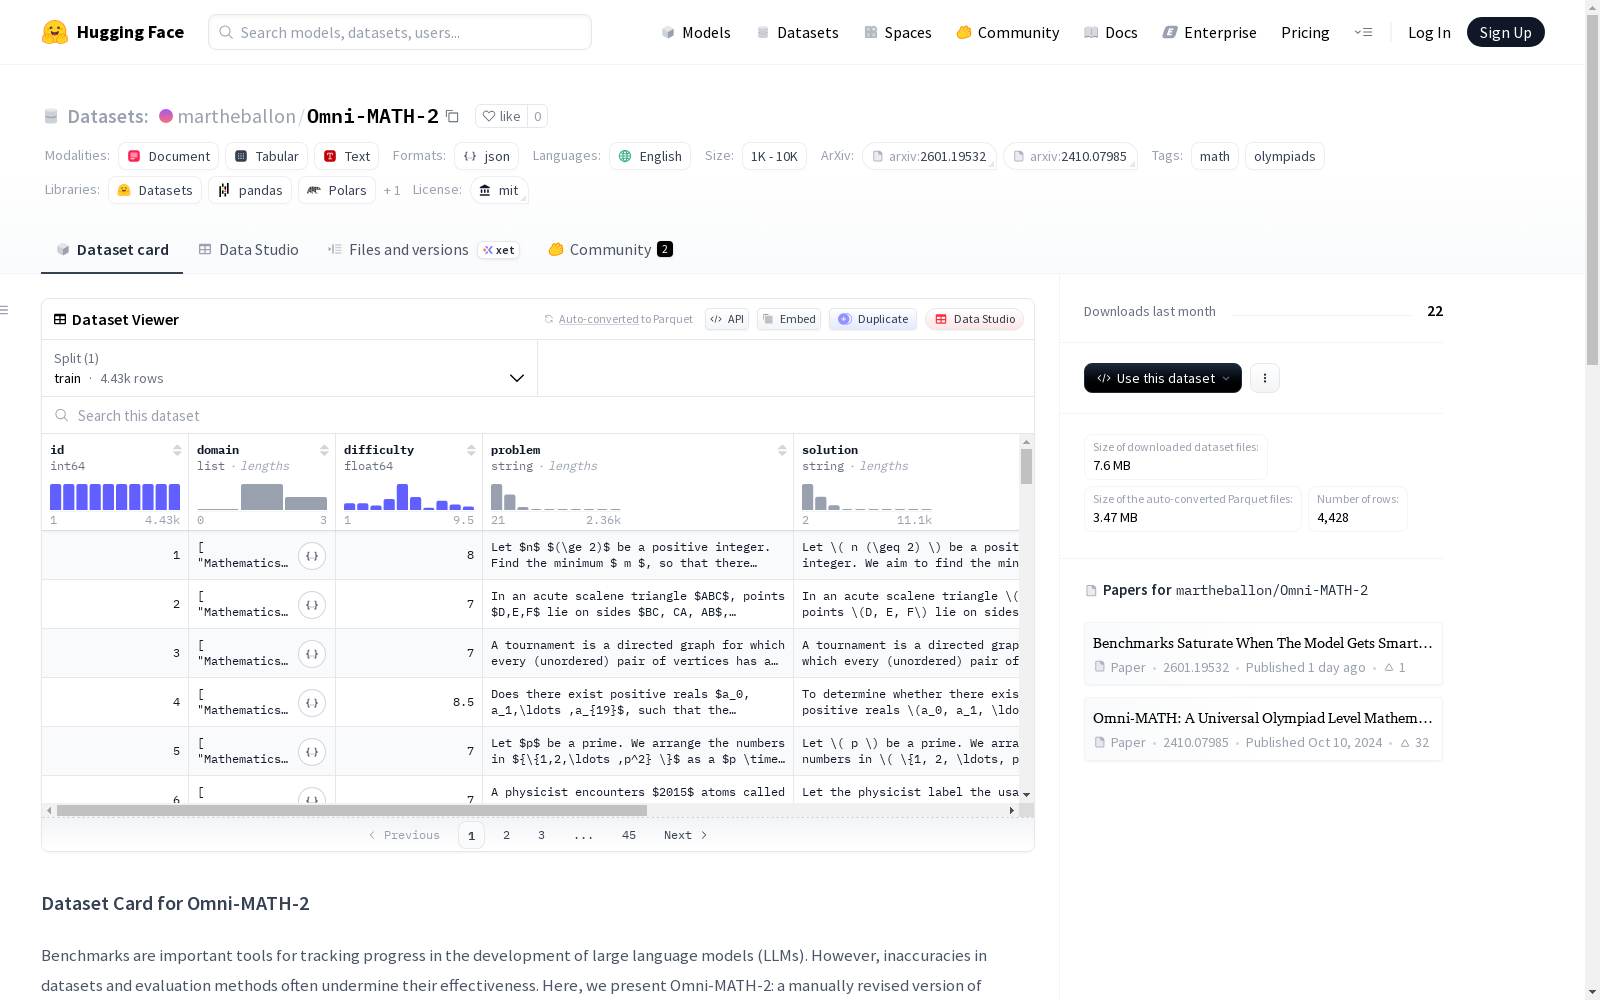The width and height of the screenshot is (1600, 1000).
Task: Click the Hugging Face logo icon
Action: [55, 32]
